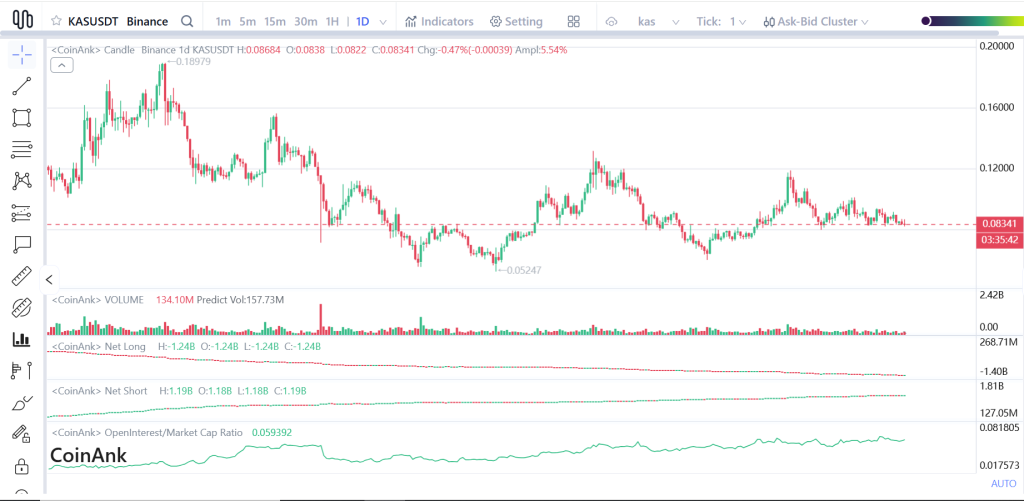The height and width of the screenshot is (501, 1024).
Task: Click the 0.05247 low price marker
Action: pos(519,269)
